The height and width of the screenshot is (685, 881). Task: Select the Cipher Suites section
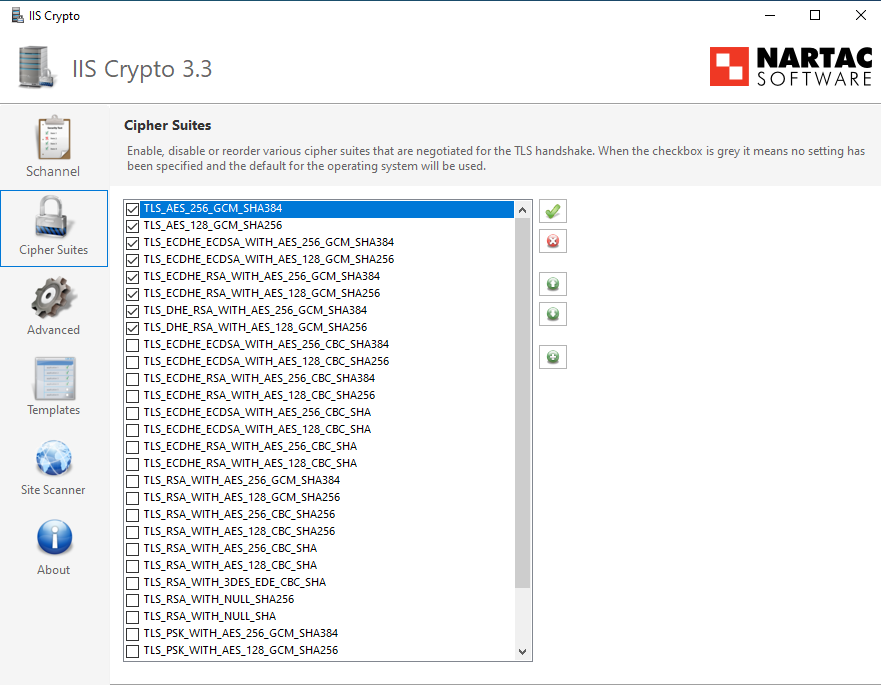[x=53, y=227]
